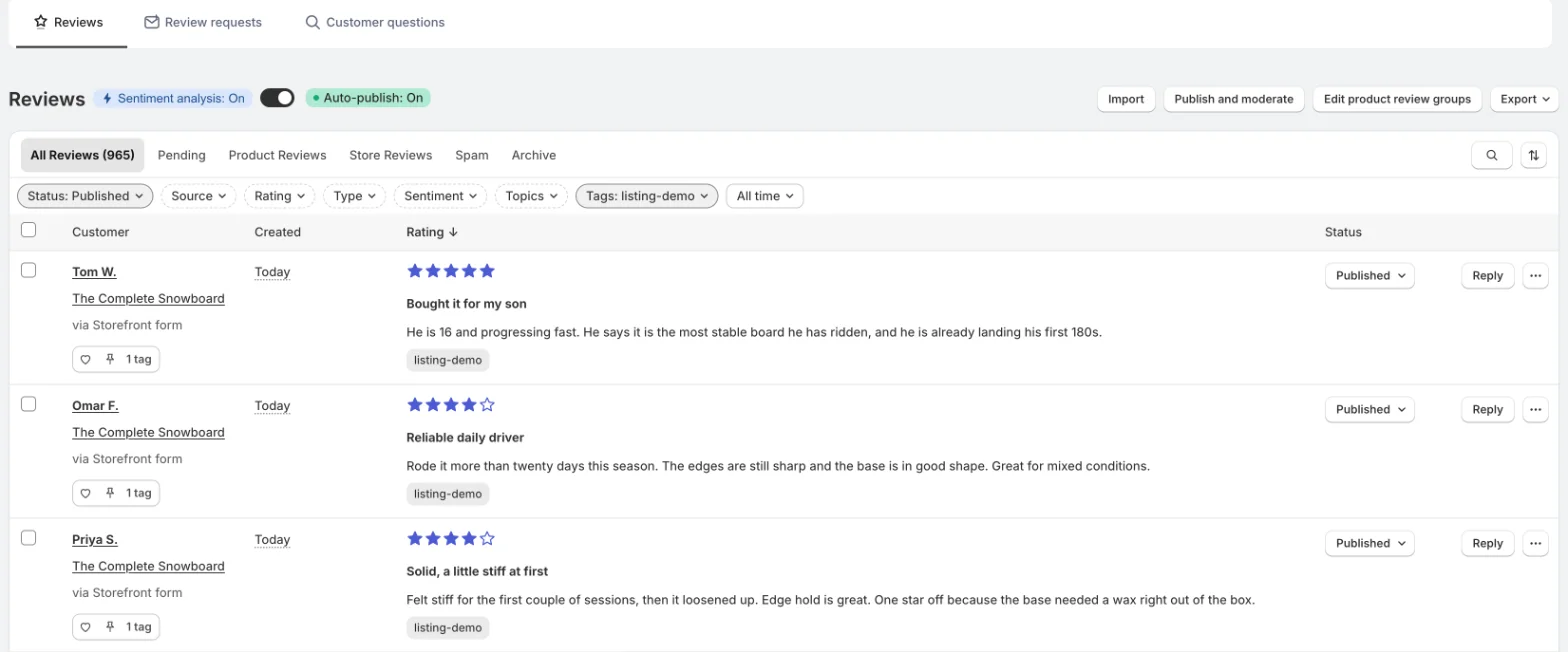Open the more actions menu for Priya S.
The image size is (1568, 652).
(x=1535, y=543)
